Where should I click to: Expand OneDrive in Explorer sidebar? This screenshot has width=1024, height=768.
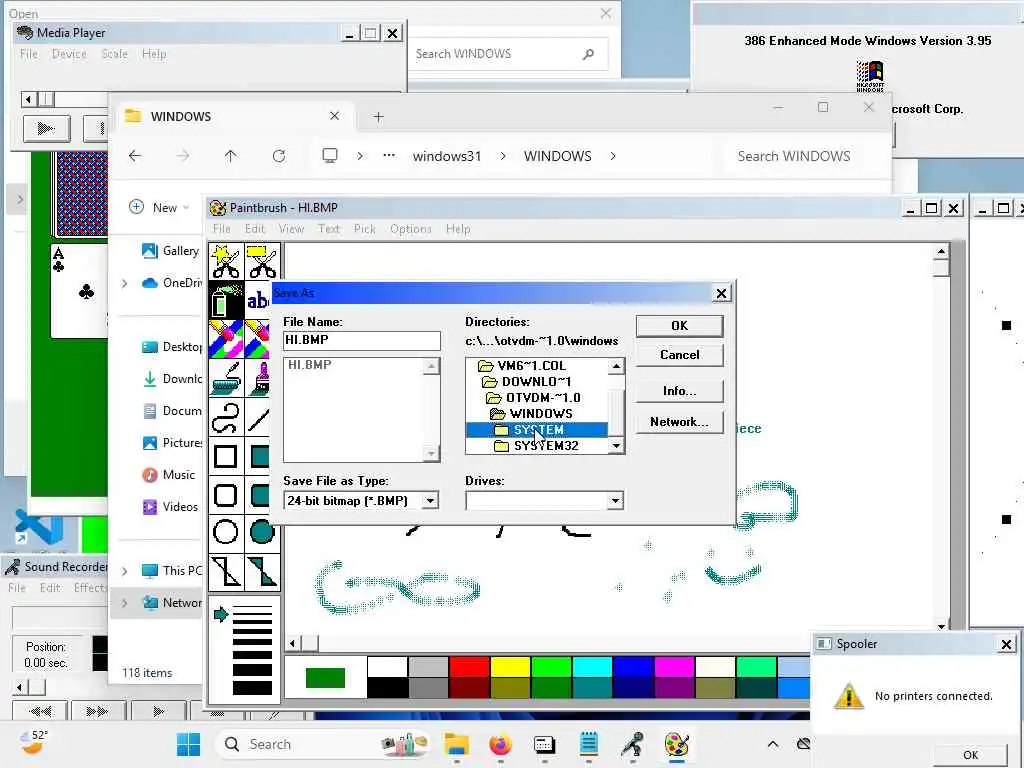(125, 283)
